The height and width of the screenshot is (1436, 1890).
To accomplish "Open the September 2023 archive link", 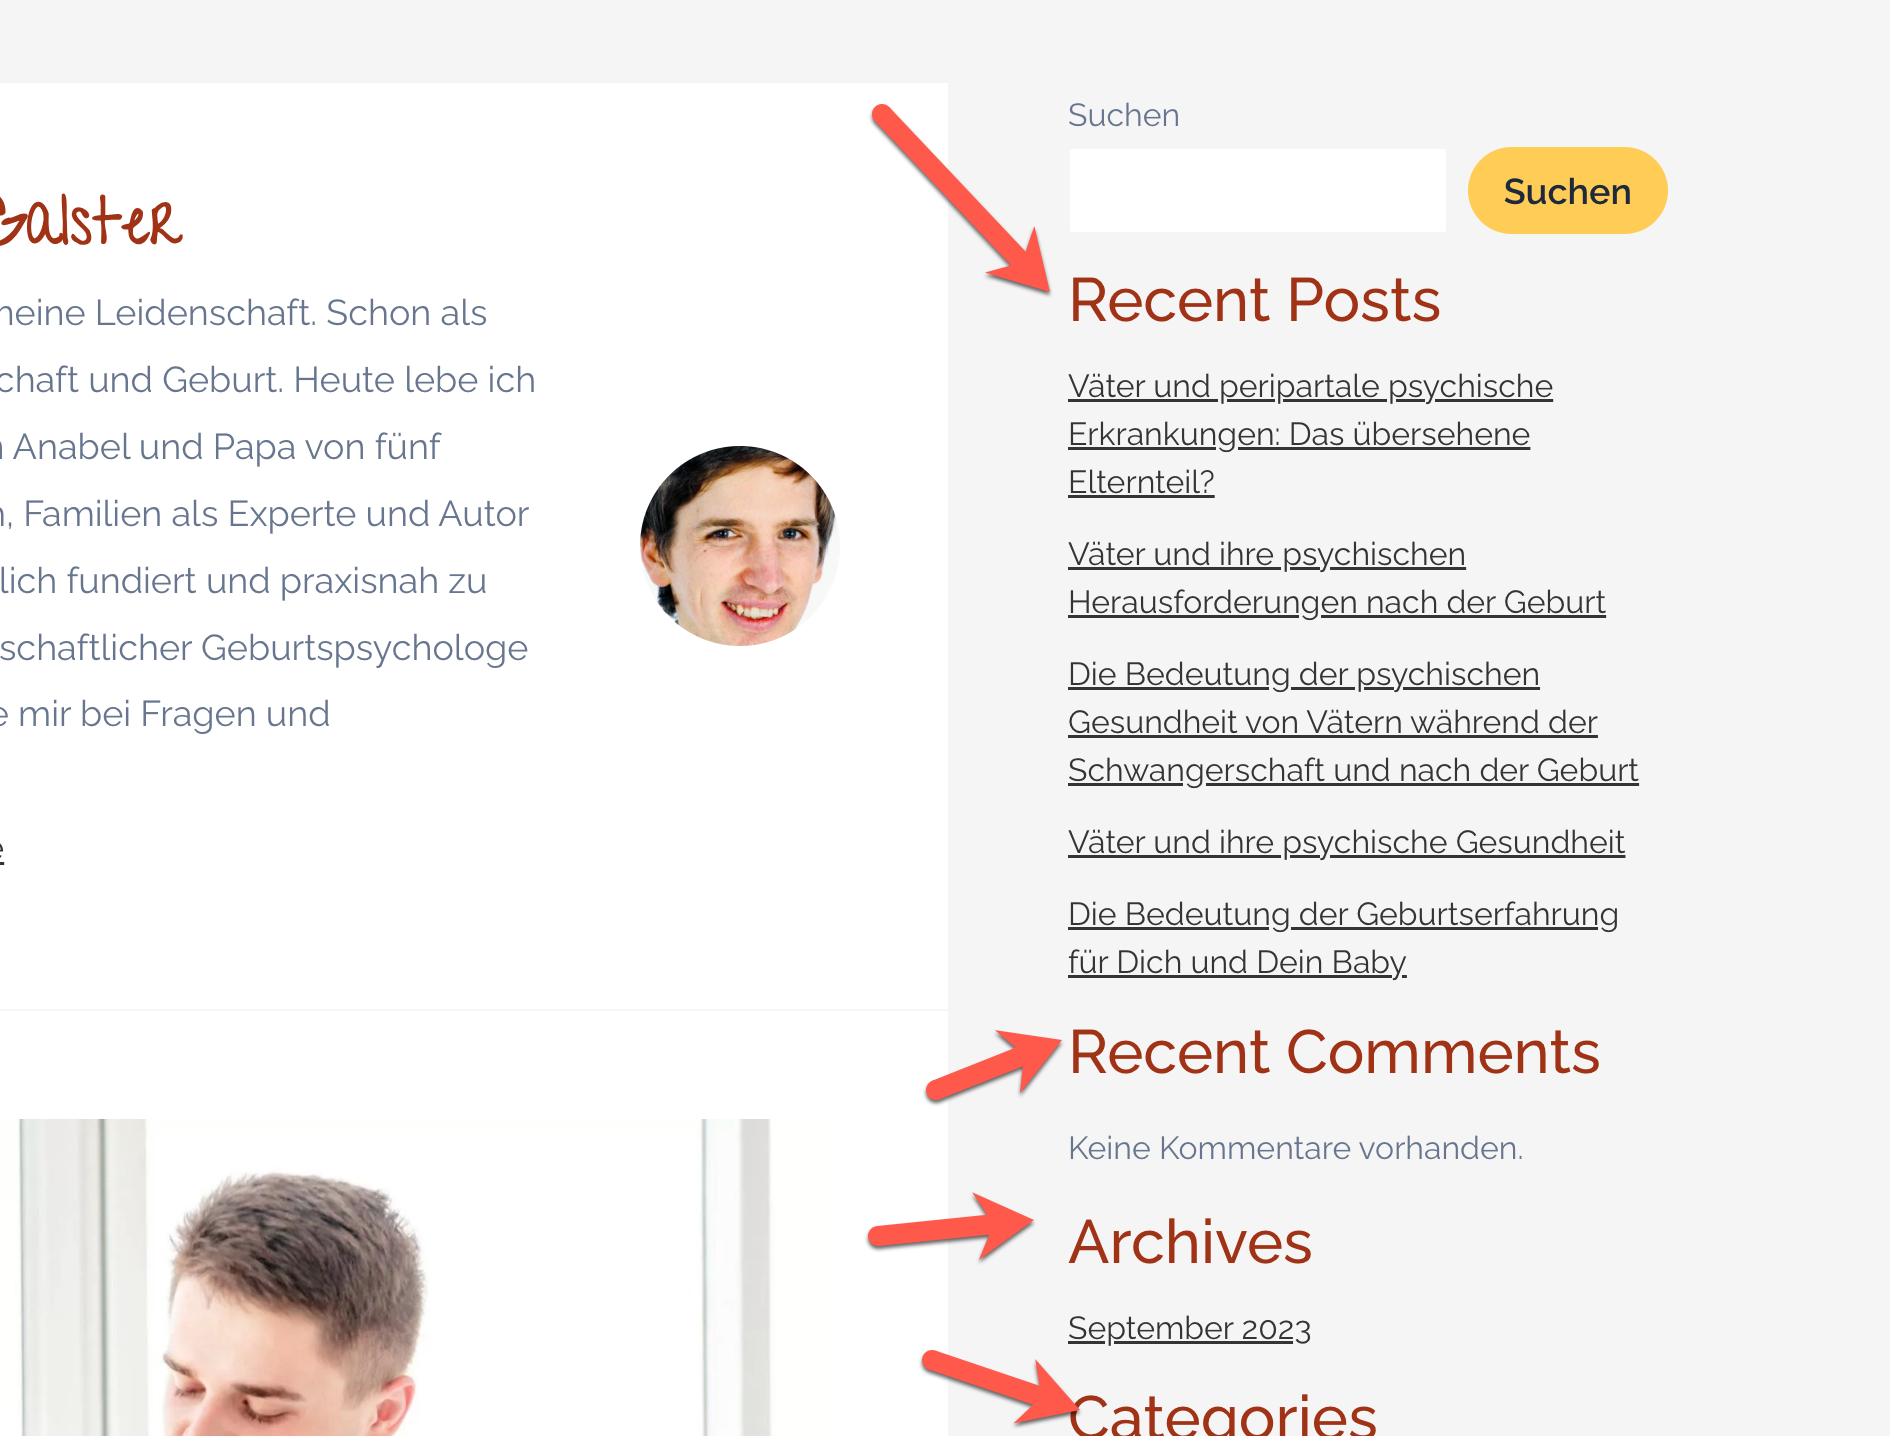I will [x=1189, y=1328].
